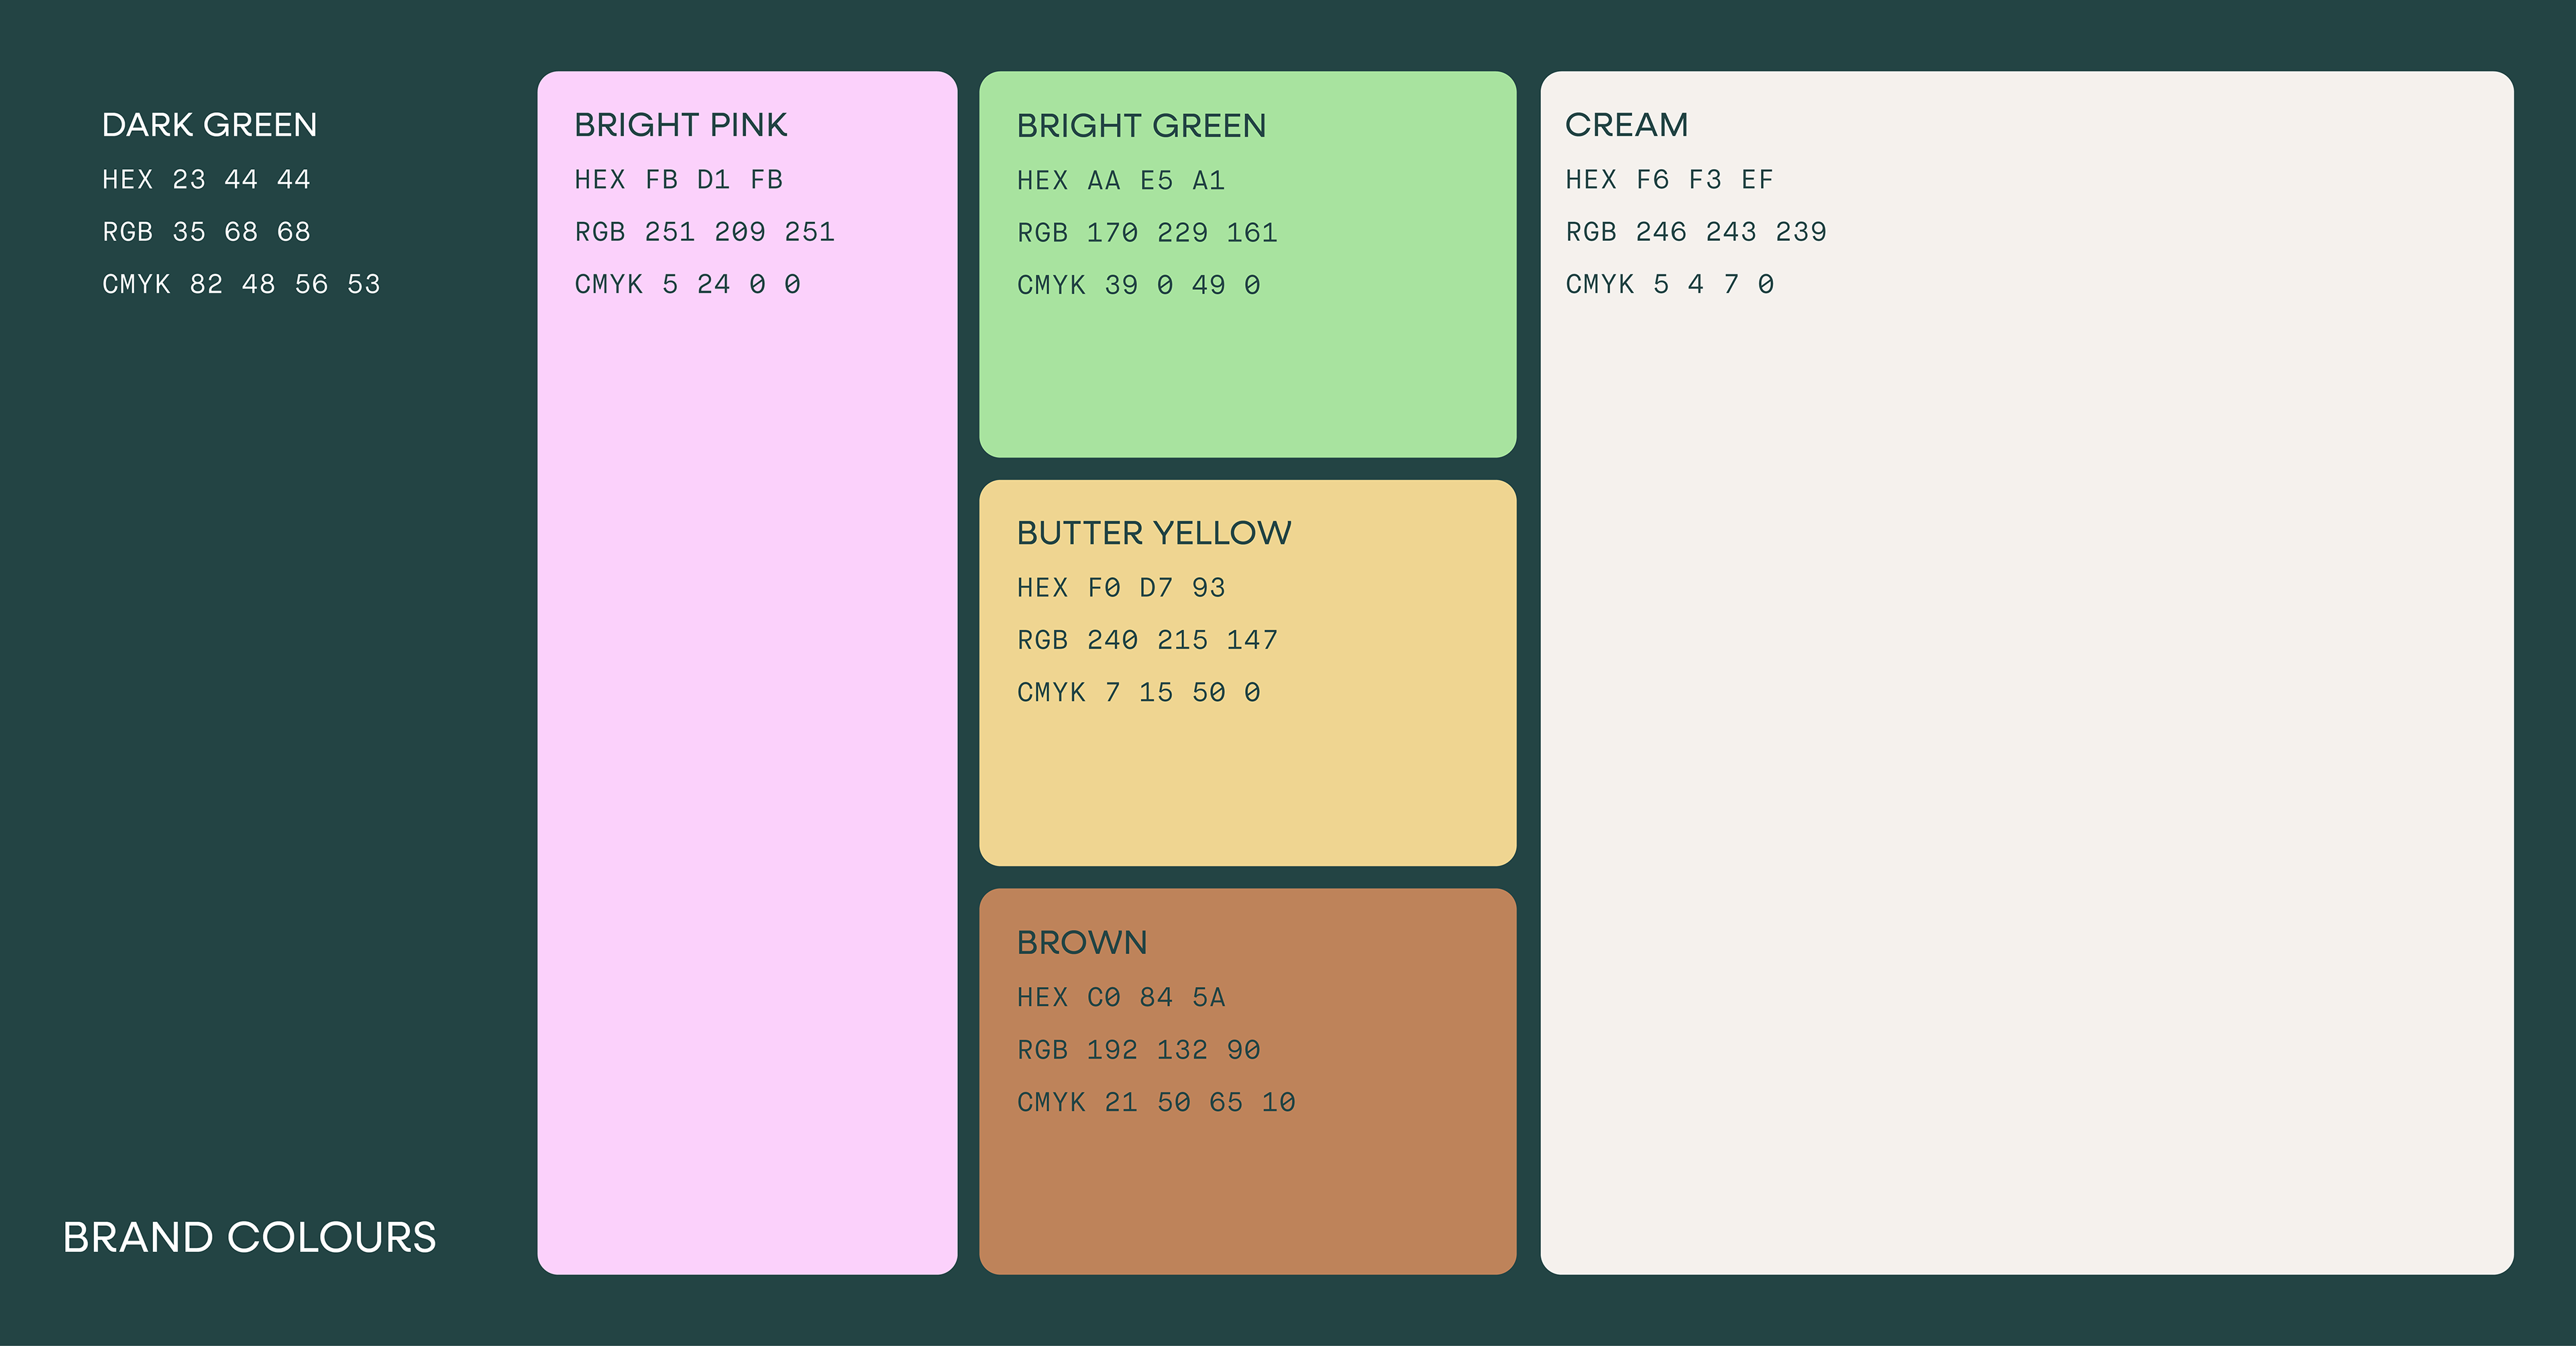Click CMYK 21 50 65 10 line
The height and width of the screenshot is (1346, 2576).
coord(1156,1102)
